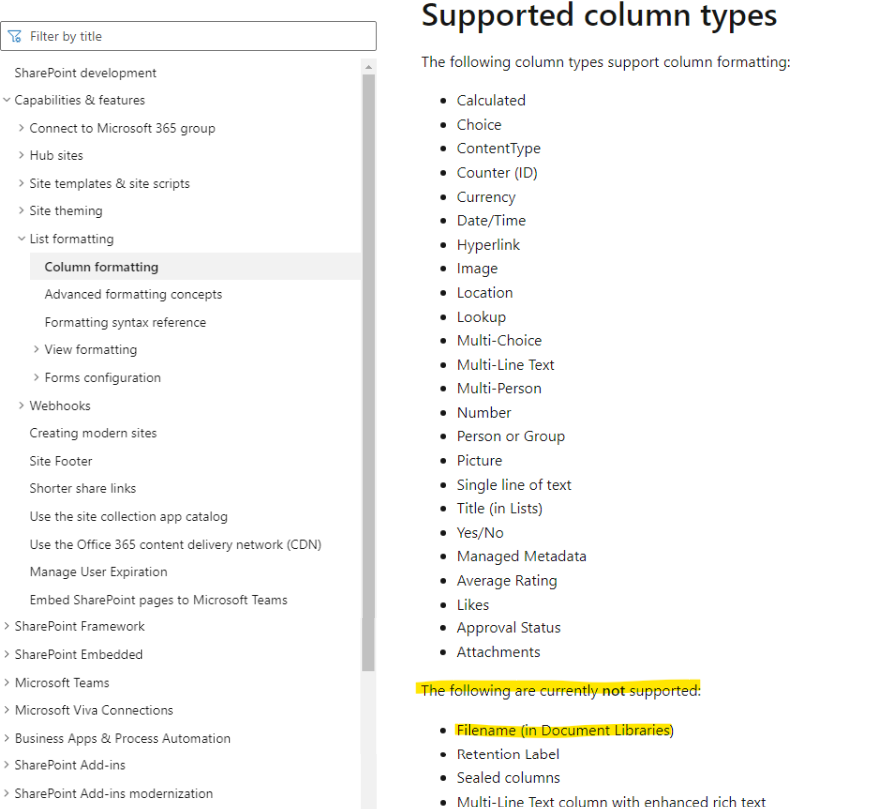Click the highlighted Filename (in Document Libraries) text
Image resolution: width=886 pixels, height=809 pixels.
(x=565, y=730)
